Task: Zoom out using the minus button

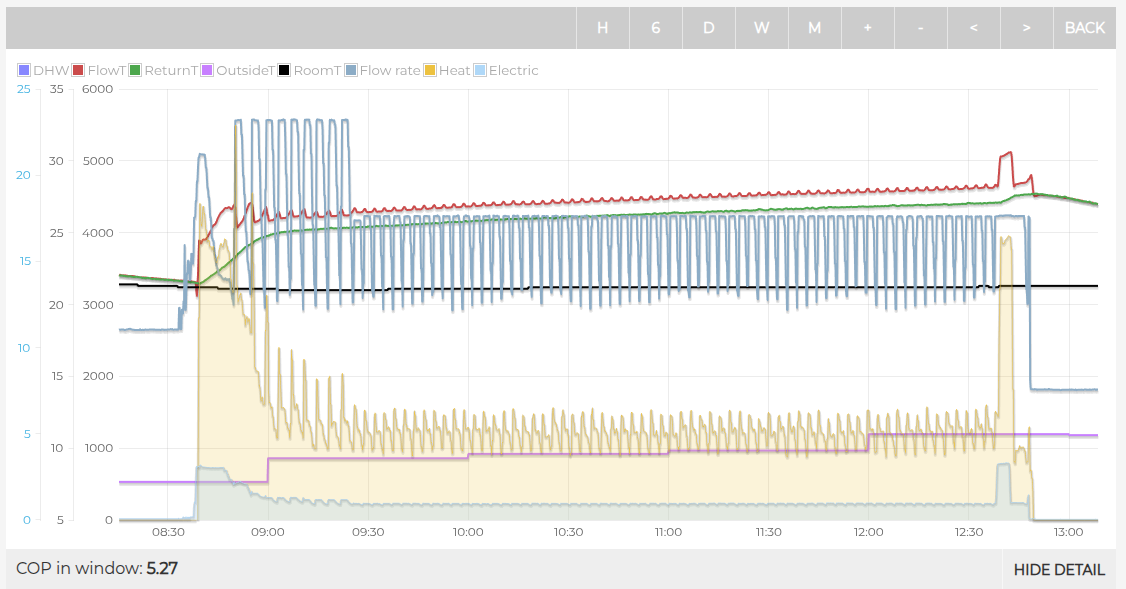Action: point(920,28)
